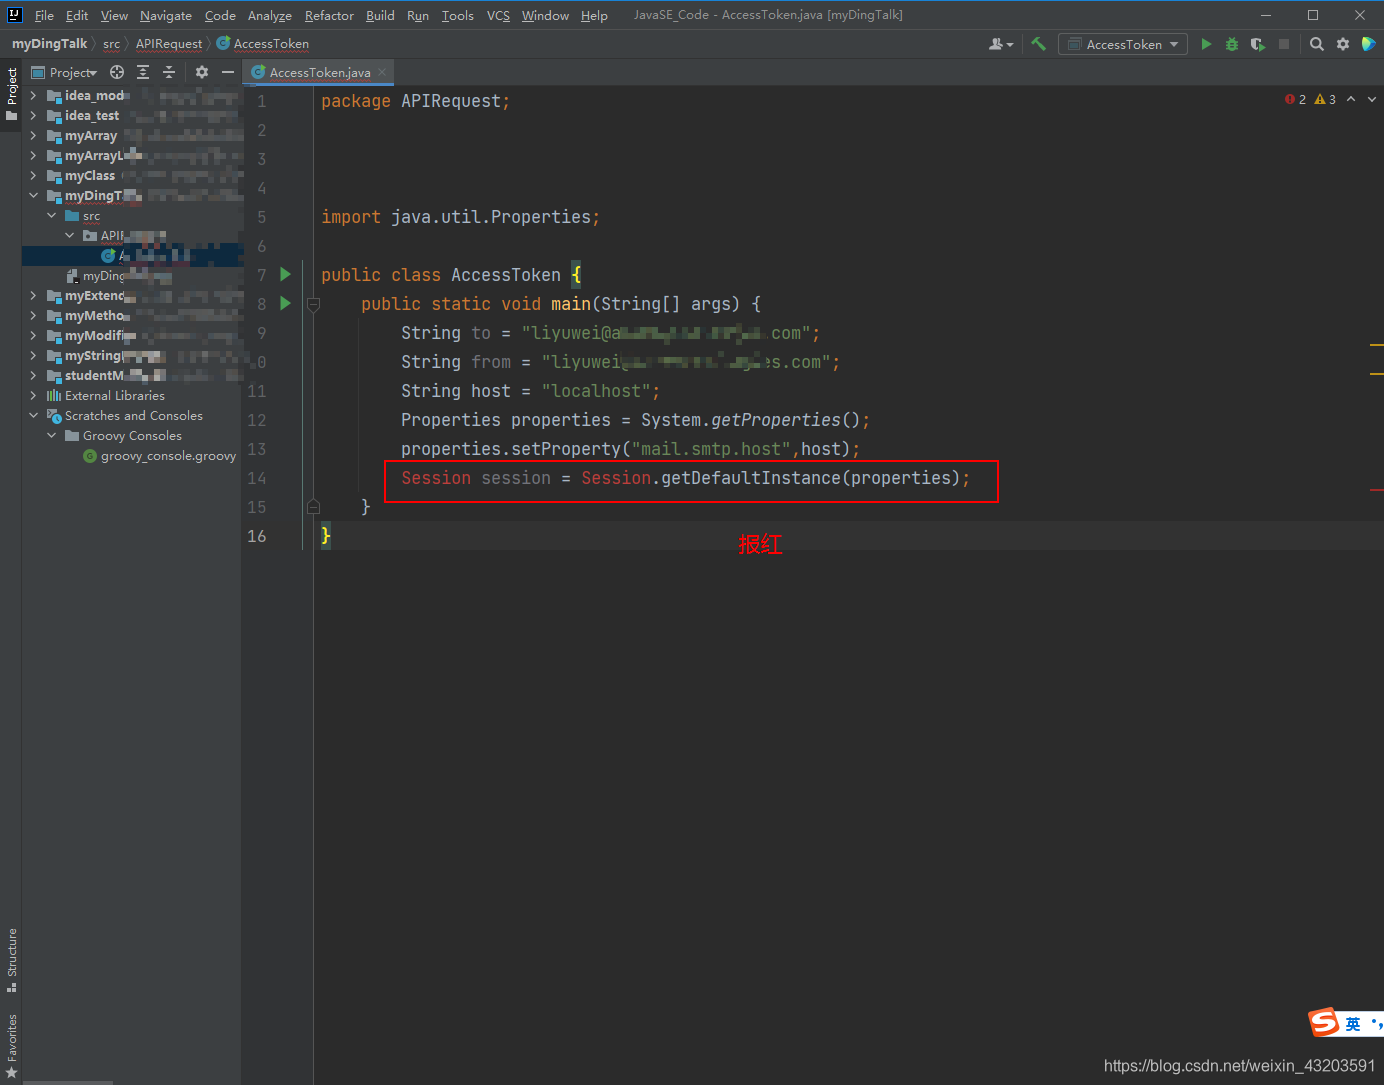This screenshot has height=1085, width=1384.
Task: Collapse Groovy Consoles folder
Action: (x=51, y=436)
